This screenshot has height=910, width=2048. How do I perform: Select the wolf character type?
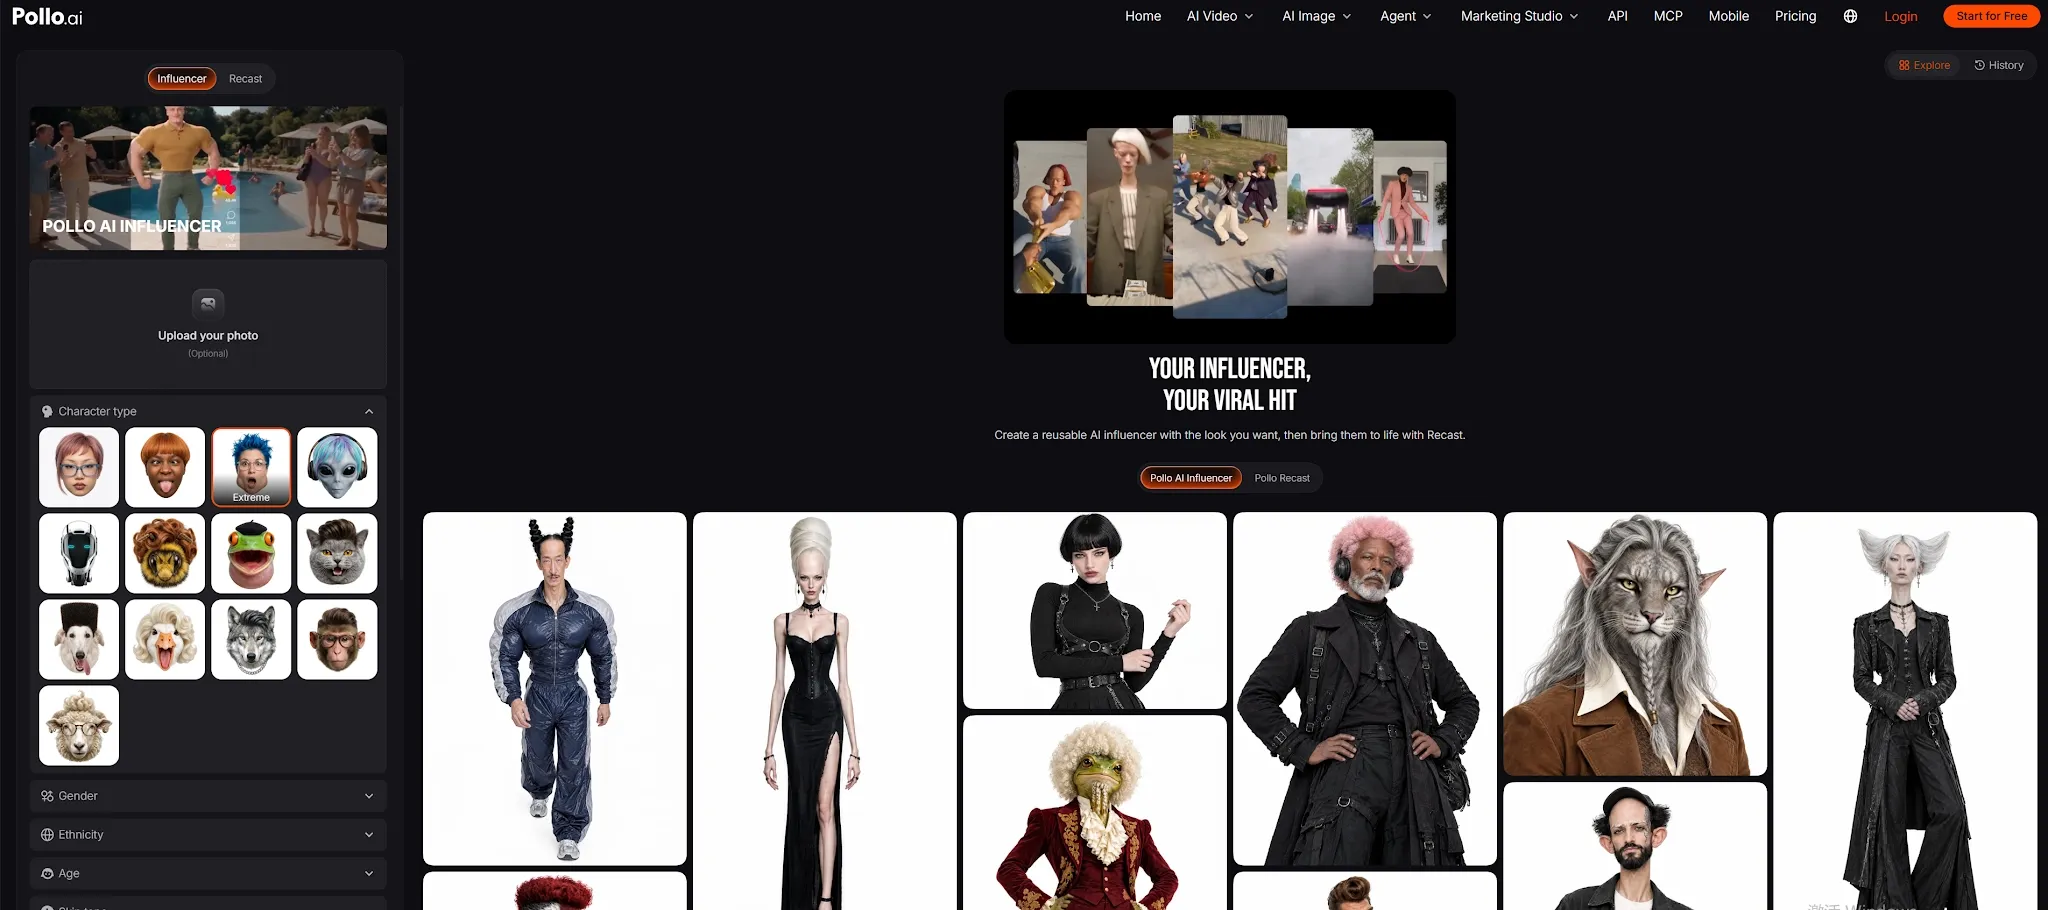point(251,639)
